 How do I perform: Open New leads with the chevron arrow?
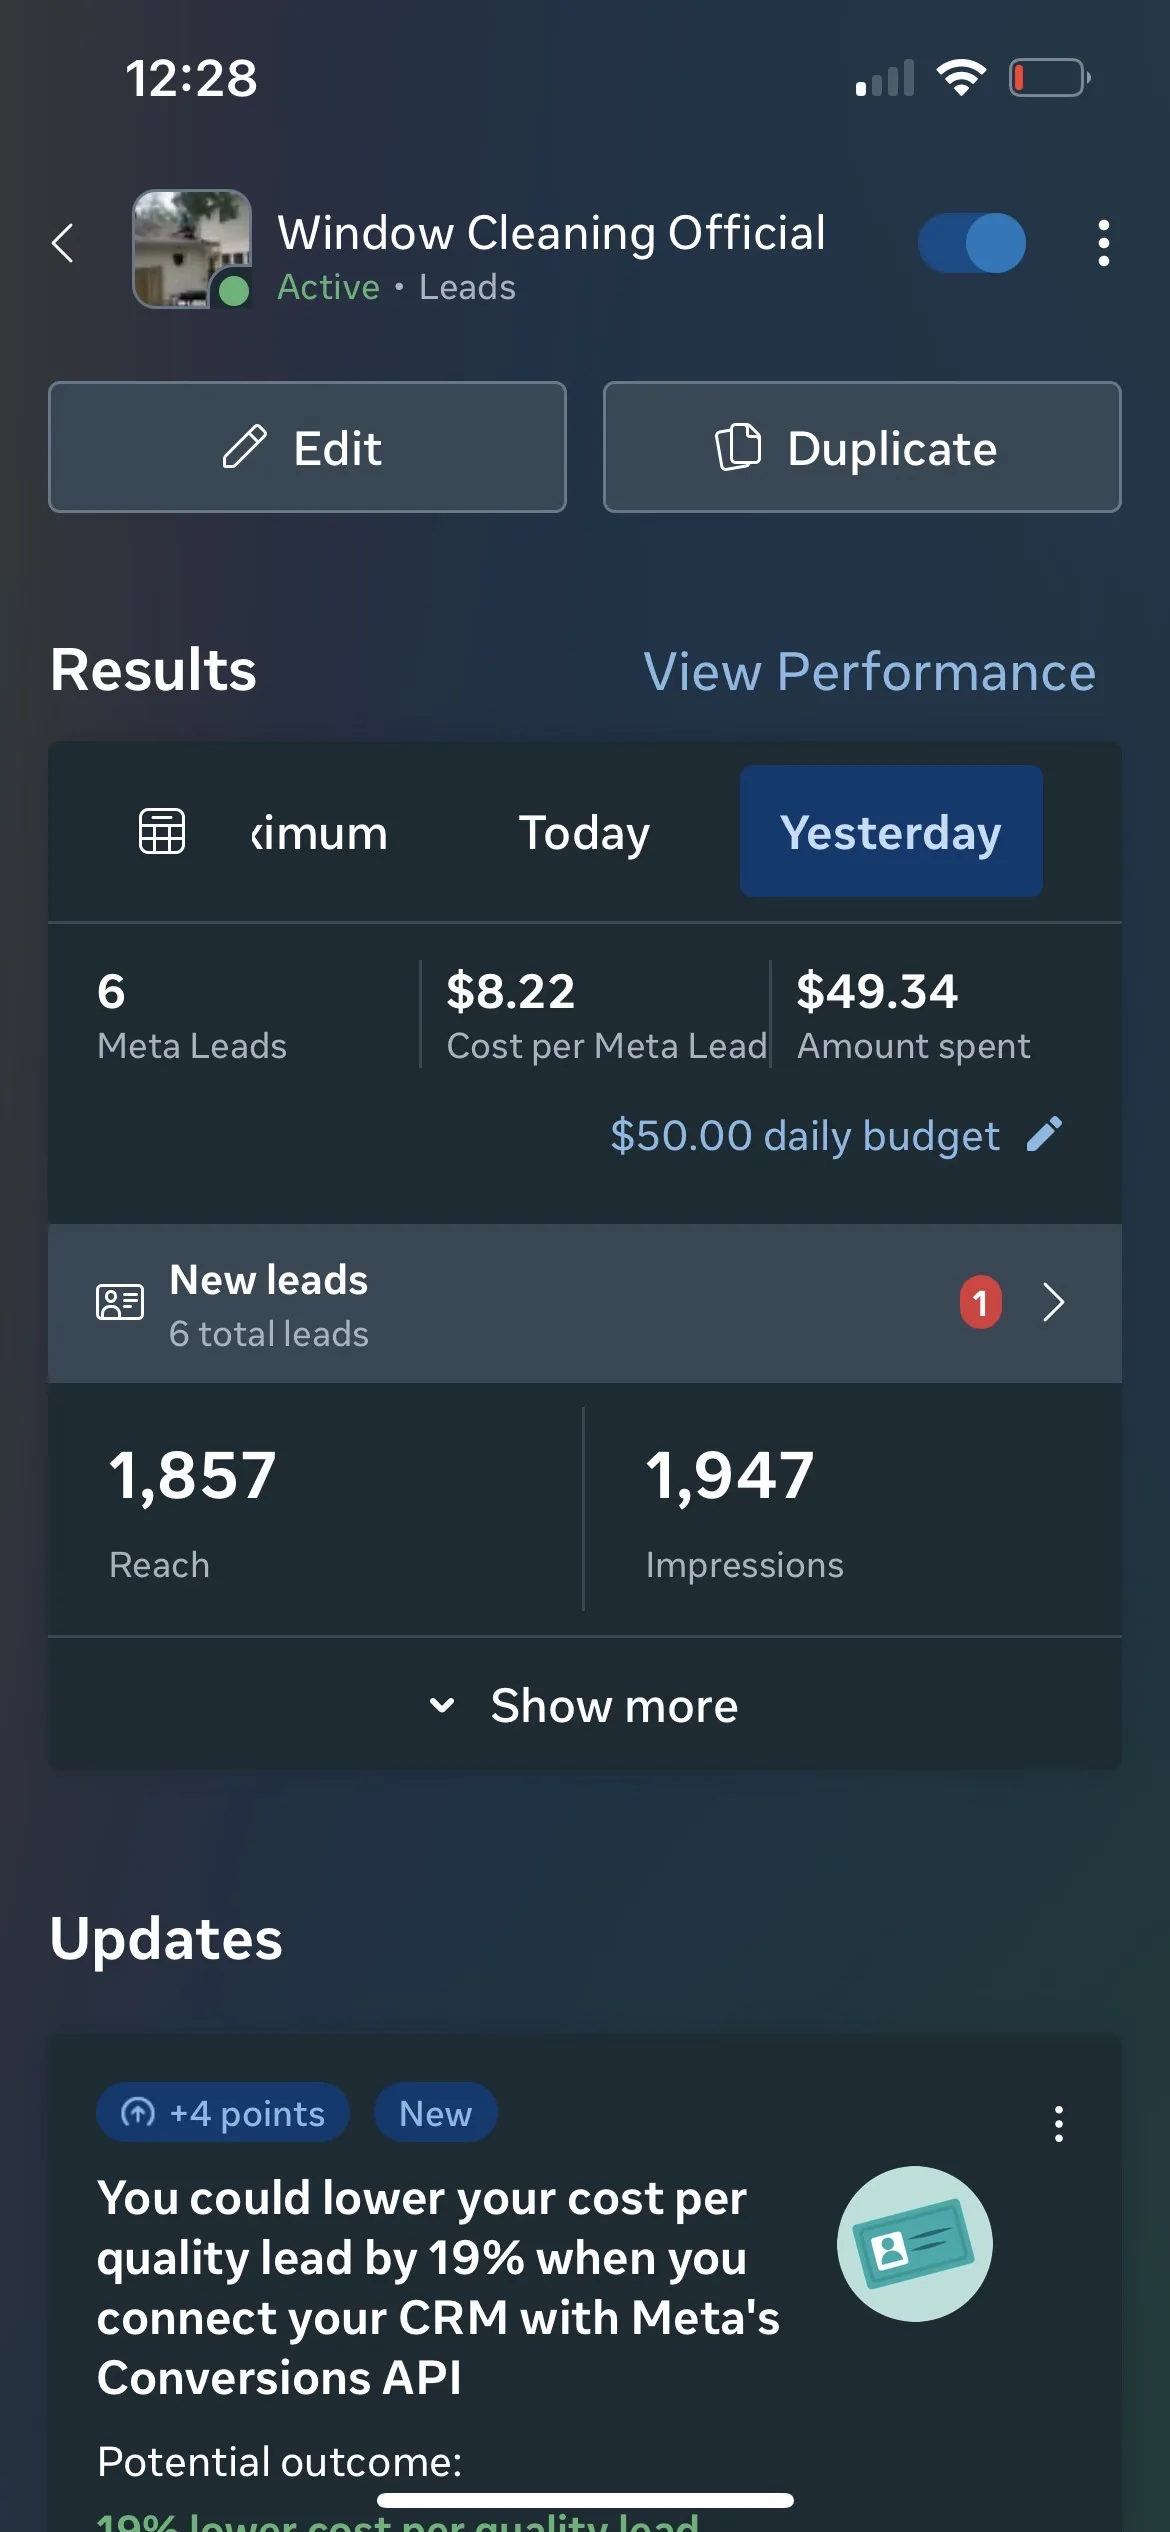pyautogui.click(x=1053, y=1302)
